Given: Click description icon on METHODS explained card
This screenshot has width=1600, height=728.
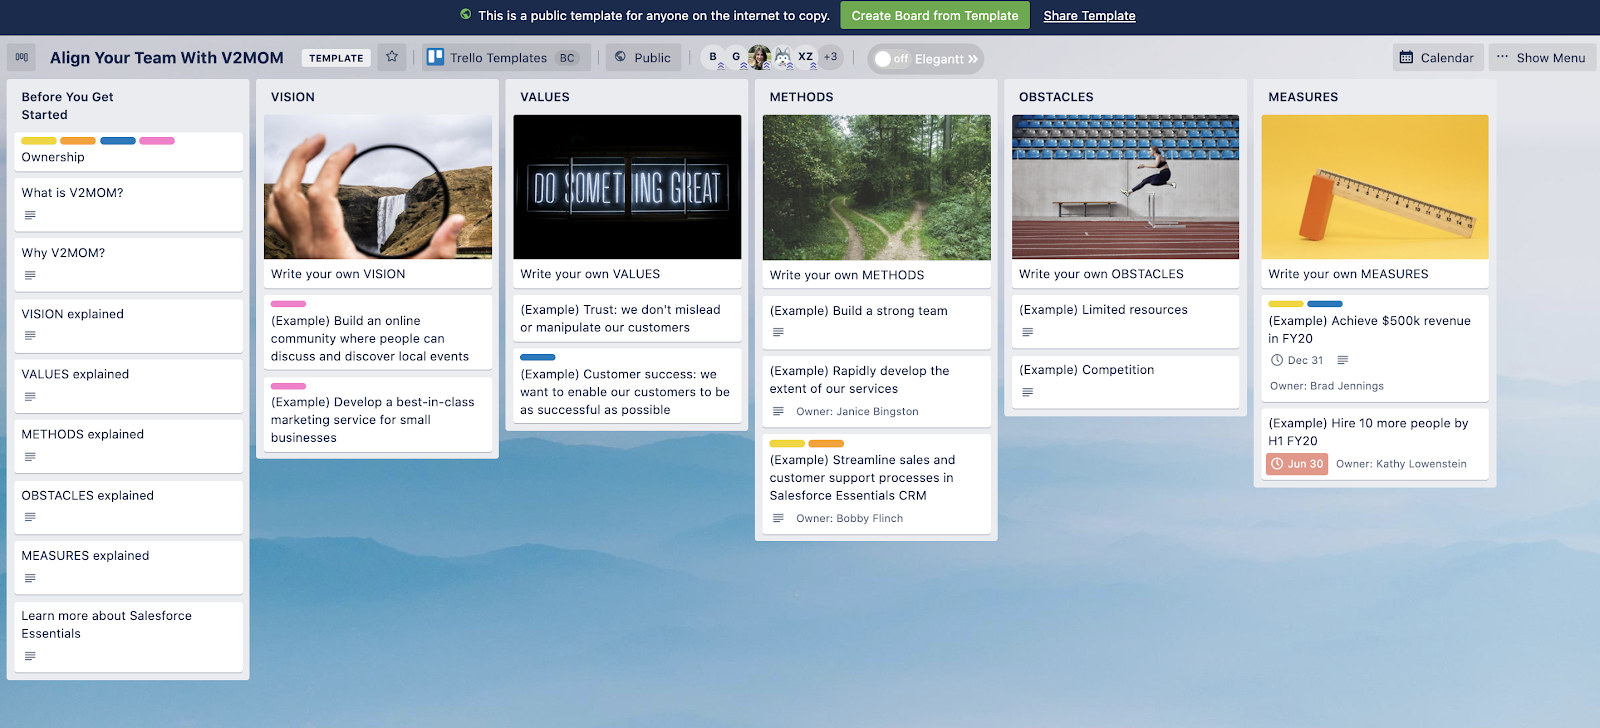Looking at the screenshot, I should 30,457.
